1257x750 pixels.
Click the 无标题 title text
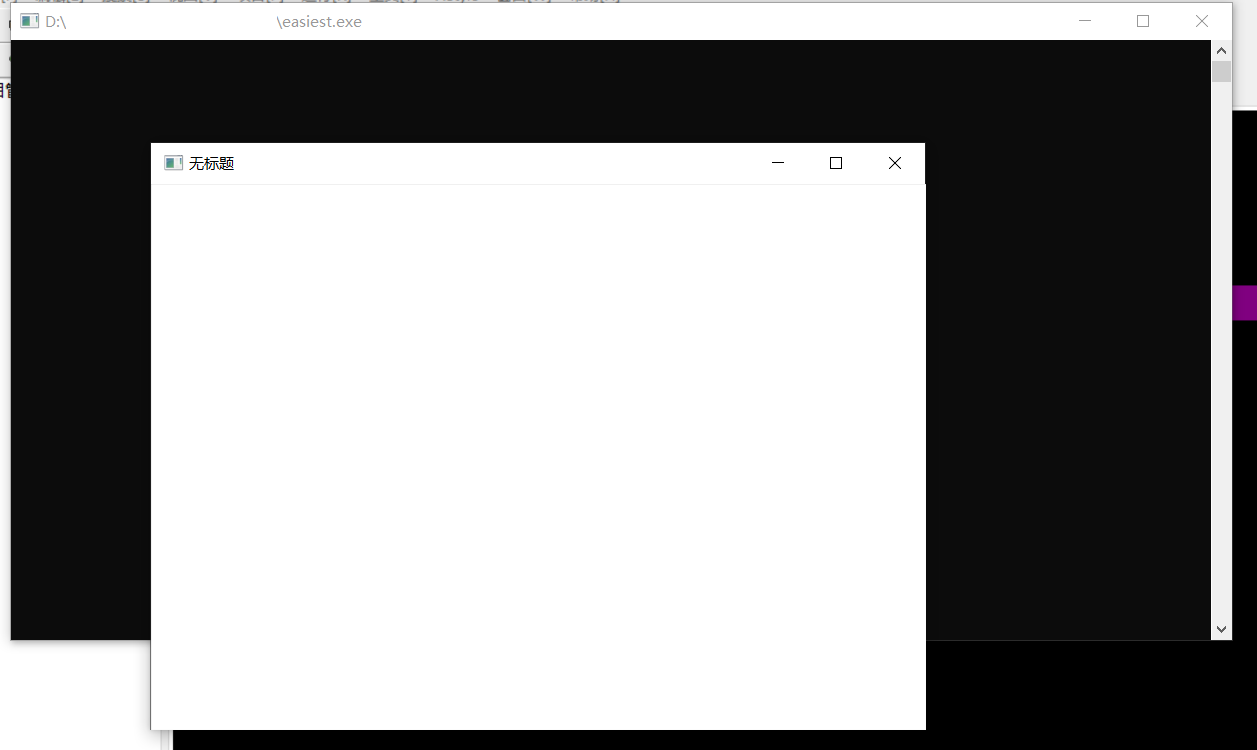[x=211, y=163]
